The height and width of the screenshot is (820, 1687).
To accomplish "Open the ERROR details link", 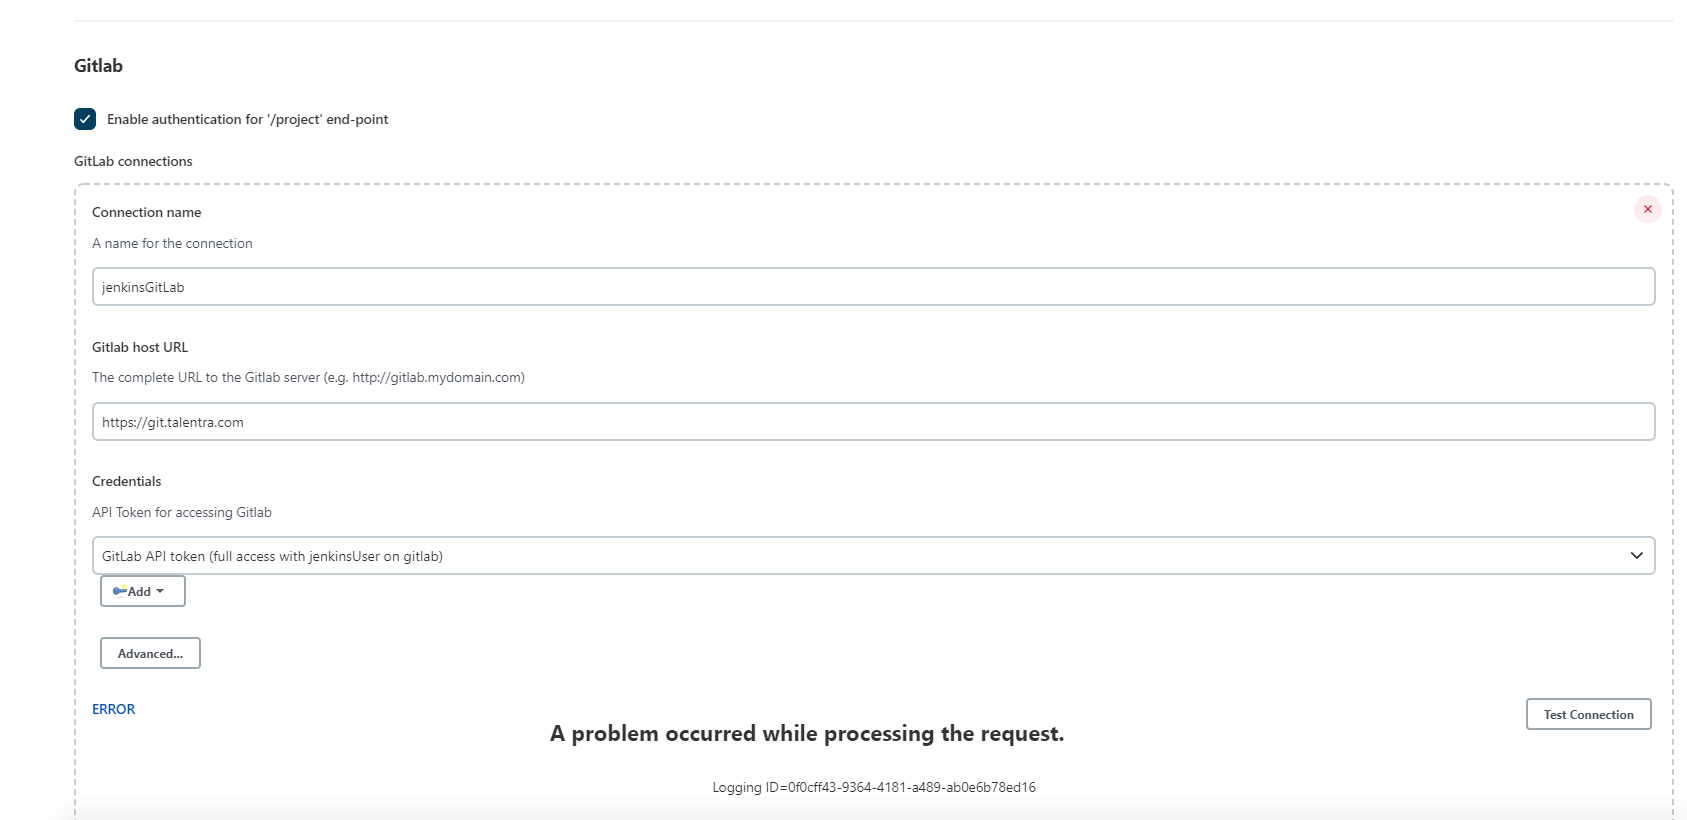I will coord(113,709).
